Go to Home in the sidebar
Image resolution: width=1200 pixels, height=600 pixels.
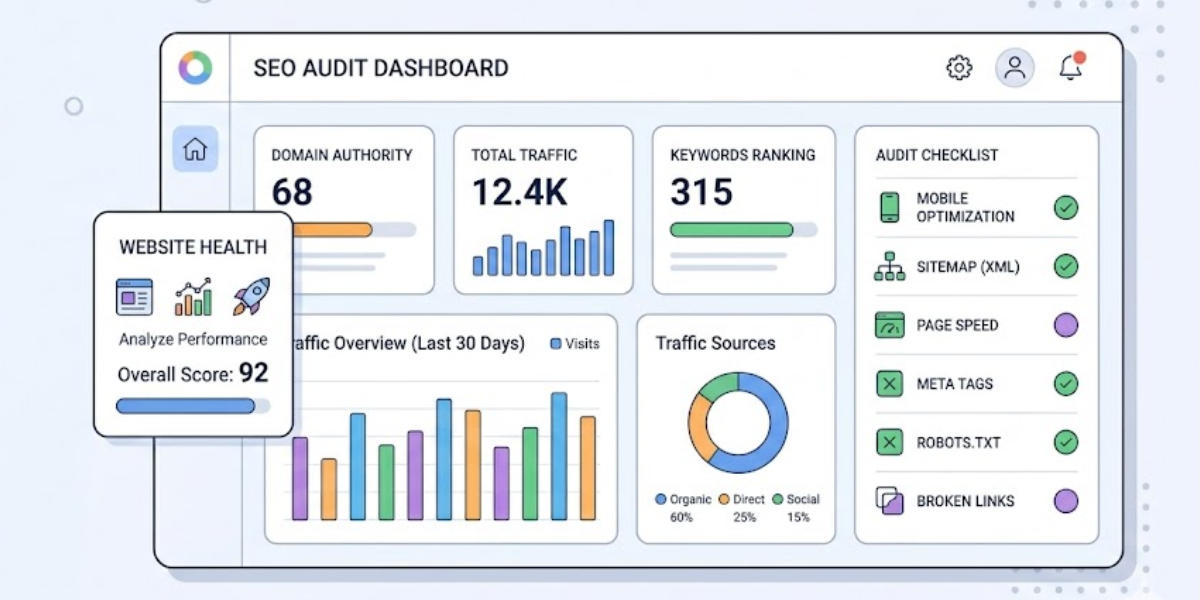pos(195,149)
